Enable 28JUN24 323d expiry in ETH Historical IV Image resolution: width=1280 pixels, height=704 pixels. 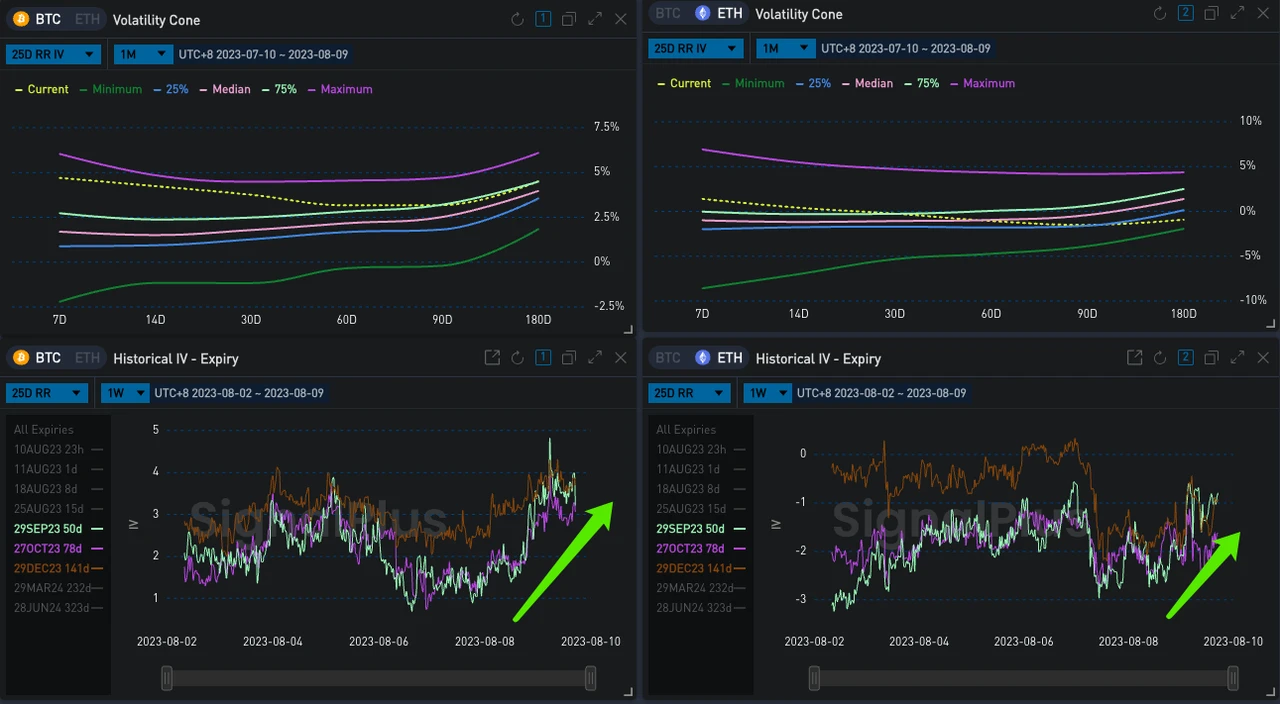click(x=700, y=607)
